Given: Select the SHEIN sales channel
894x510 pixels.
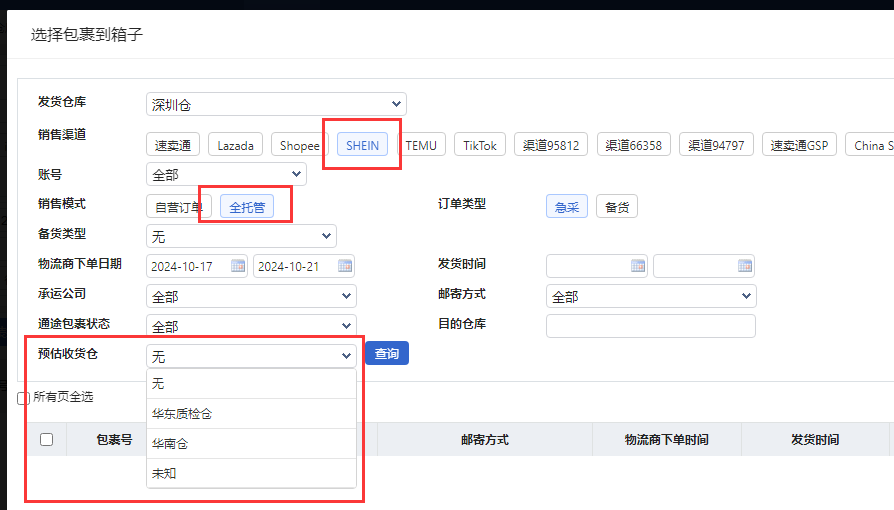Looking at the screenshot, I should point(362,145).
